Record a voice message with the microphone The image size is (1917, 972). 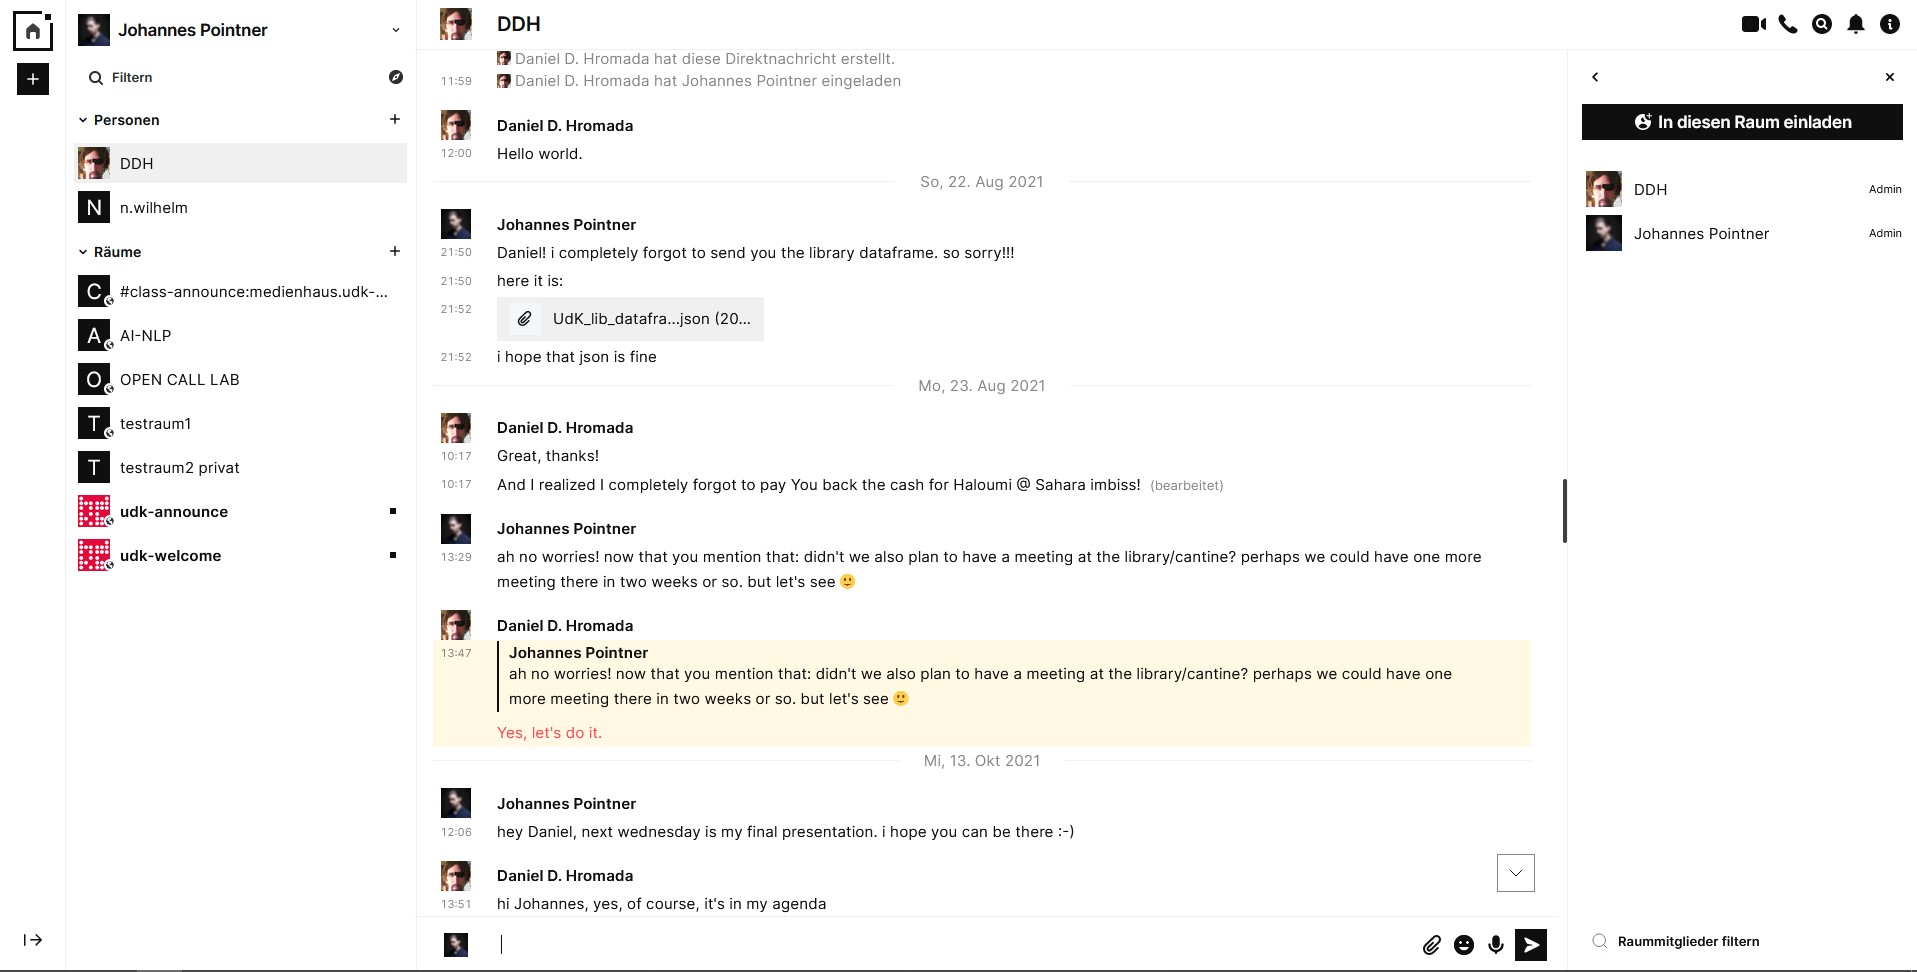(1496, 945)
